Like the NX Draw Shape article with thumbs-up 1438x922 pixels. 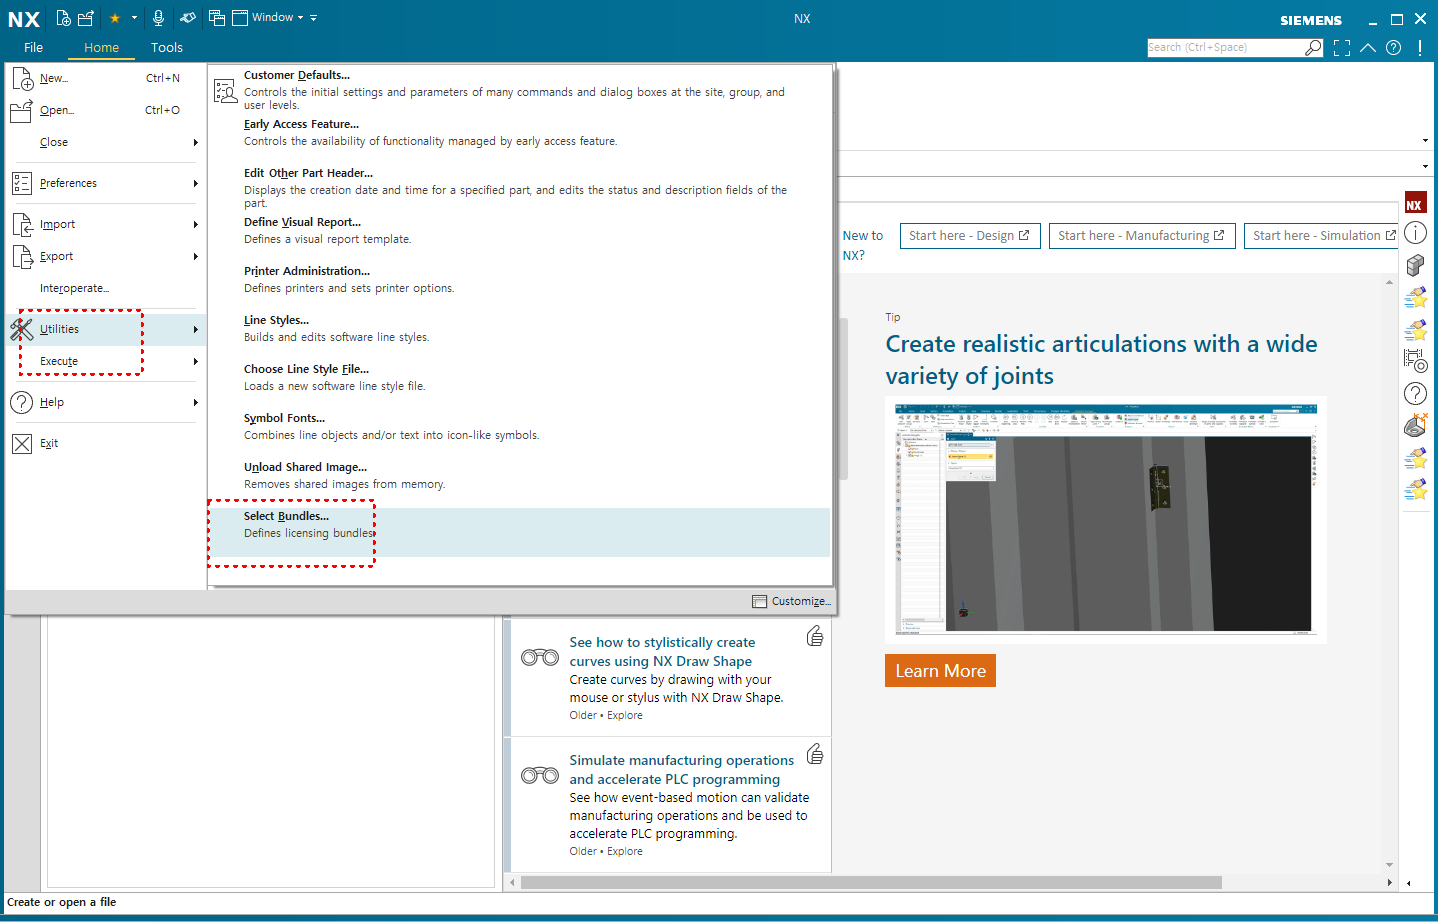815,636
